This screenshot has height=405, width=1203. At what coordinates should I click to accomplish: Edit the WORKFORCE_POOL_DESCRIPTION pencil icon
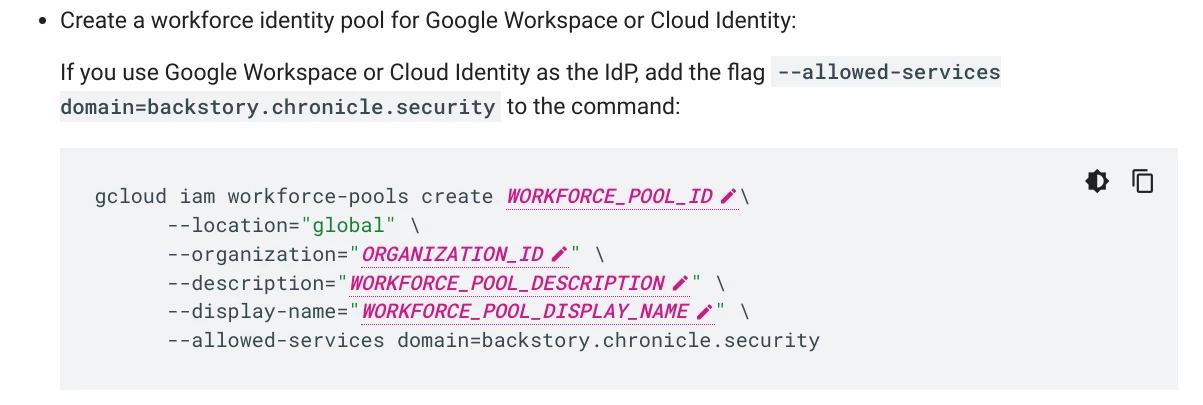coord(681,283)
